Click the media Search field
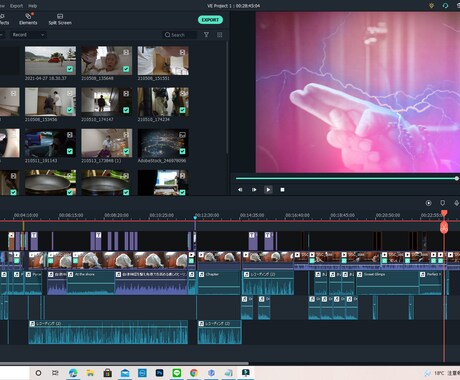The image size is (460, 380). click(179, 35)
